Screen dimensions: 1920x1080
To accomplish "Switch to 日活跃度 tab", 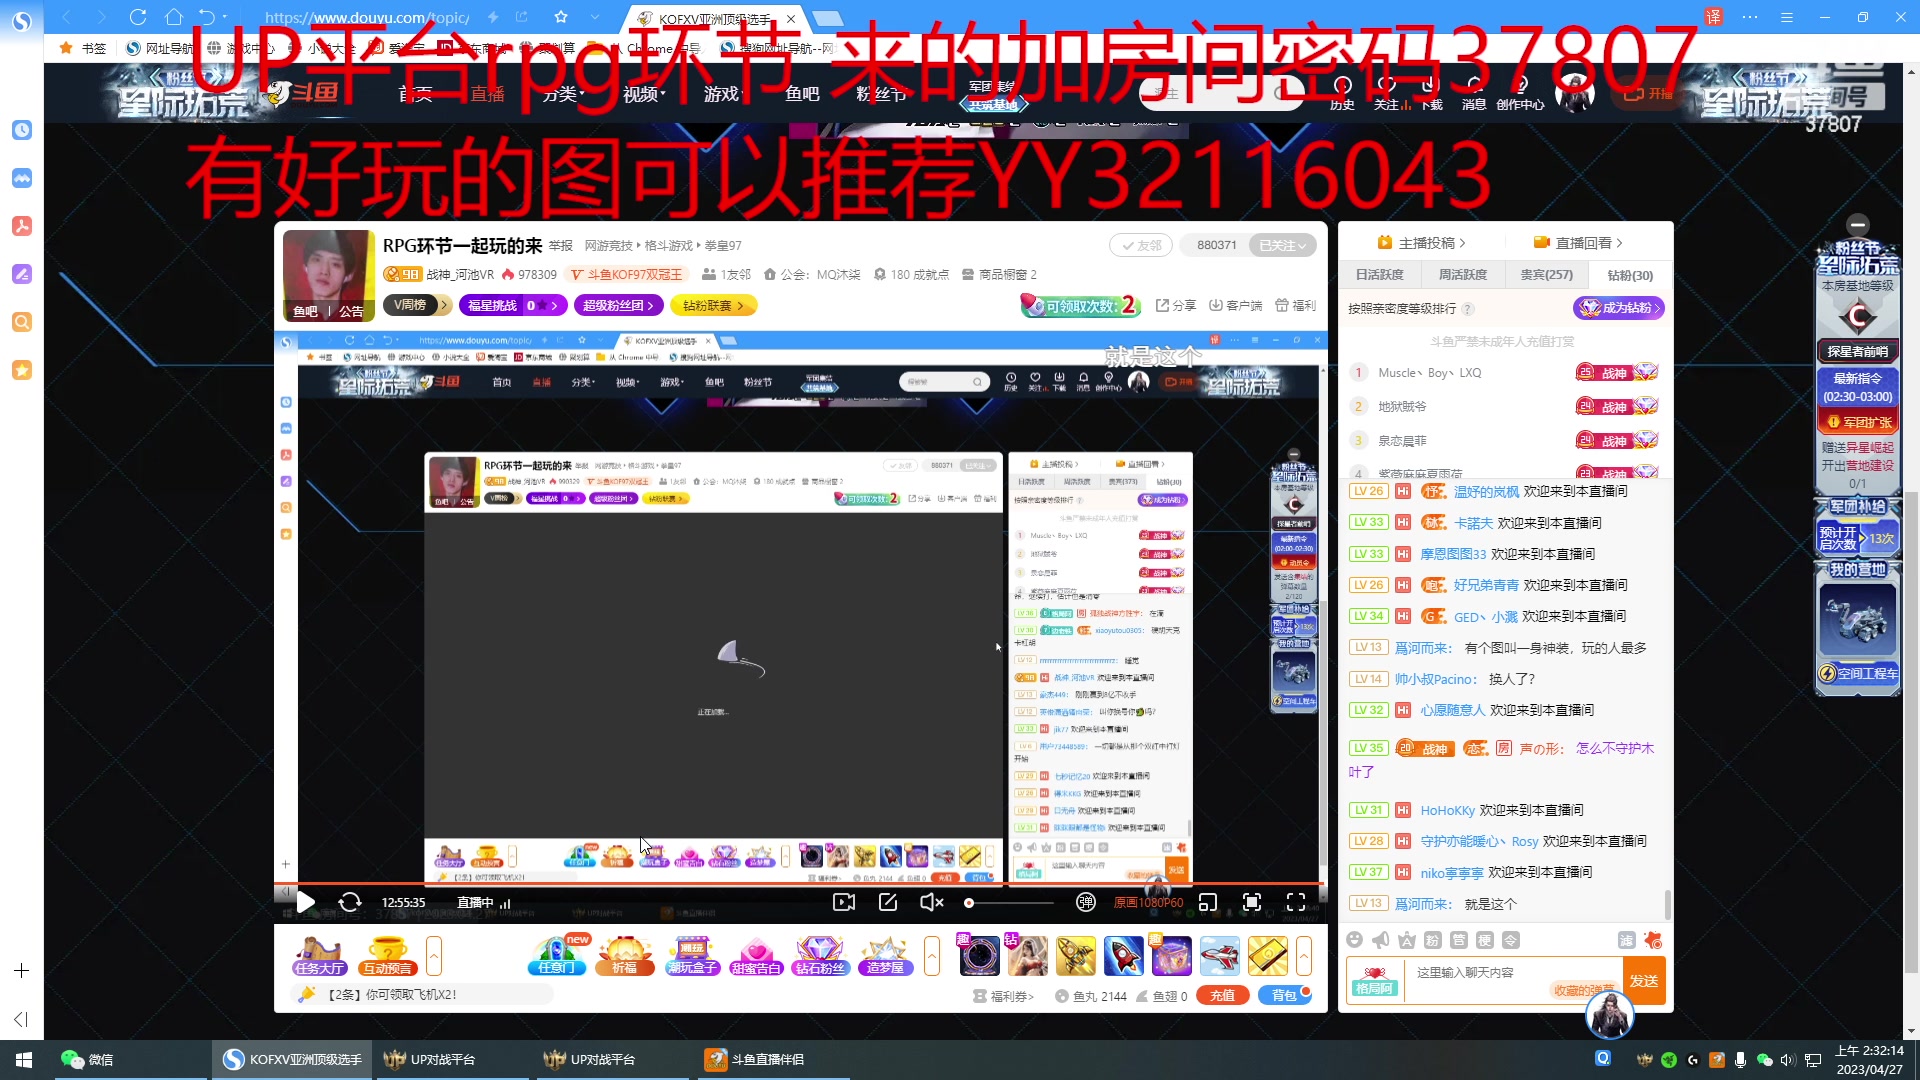I will click(1380, 275).
